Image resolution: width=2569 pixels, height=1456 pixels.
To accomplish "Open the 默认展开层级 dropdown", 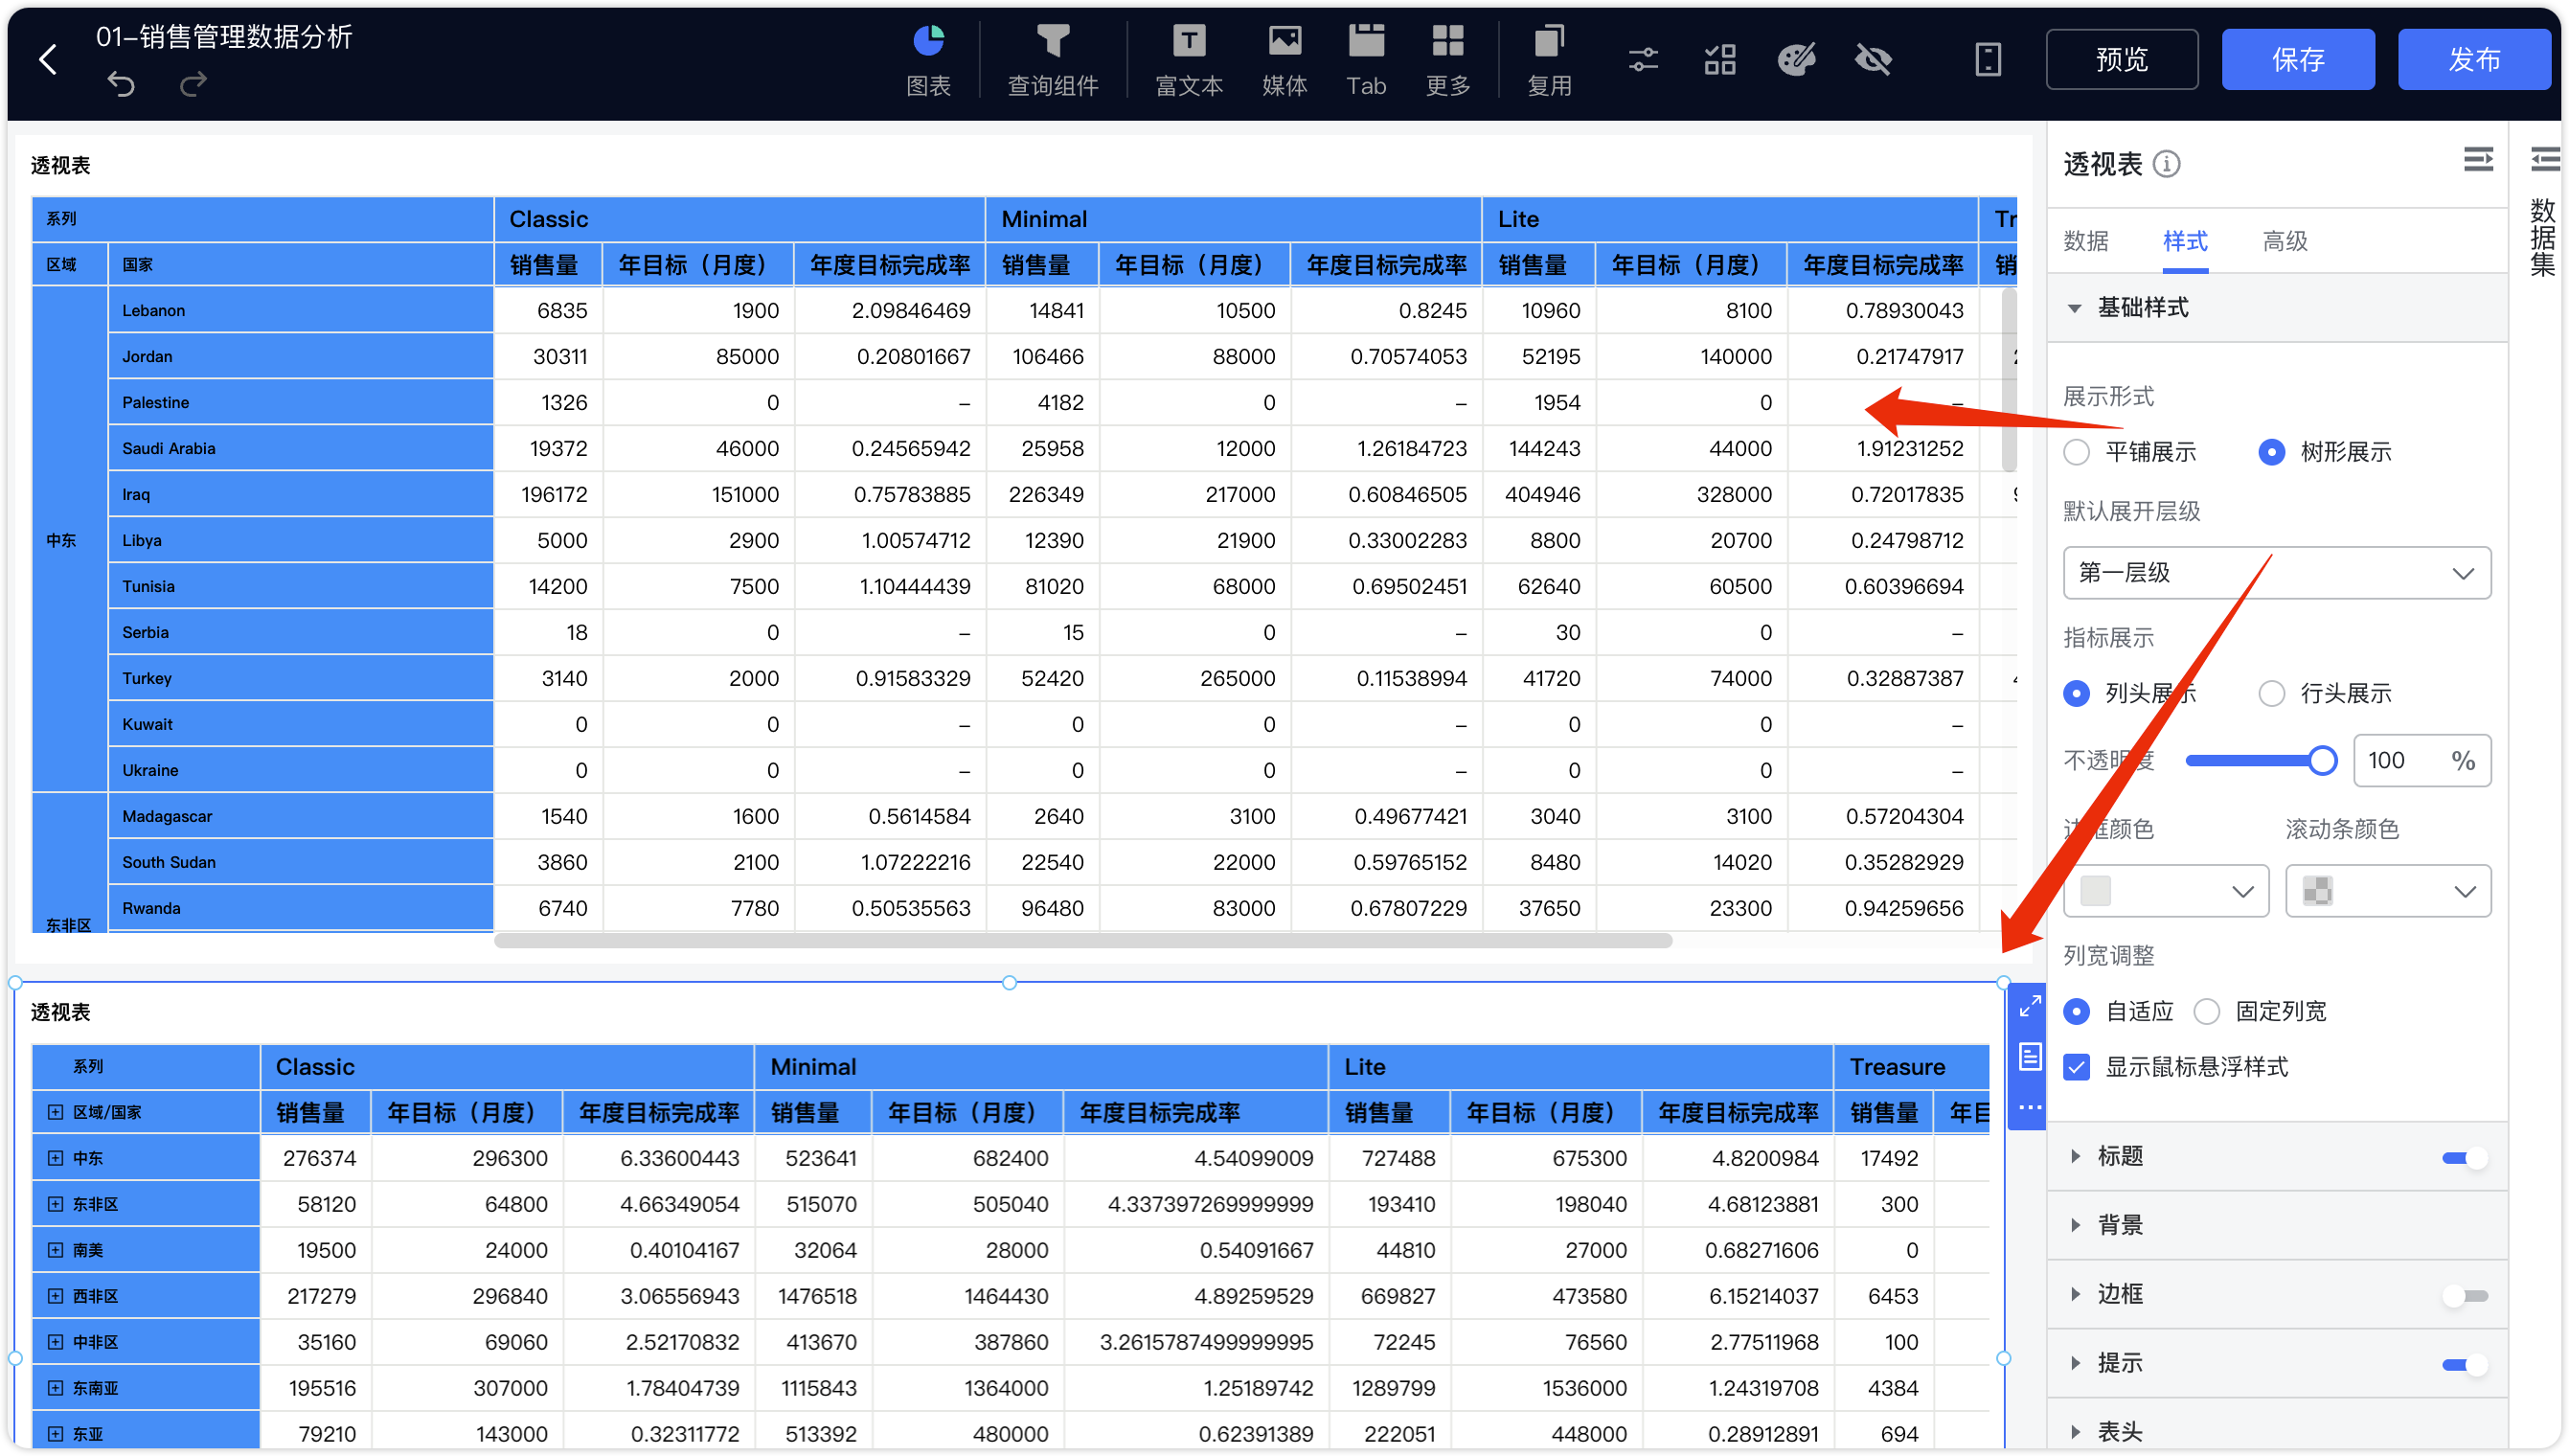I will [x=2276, y=573].
